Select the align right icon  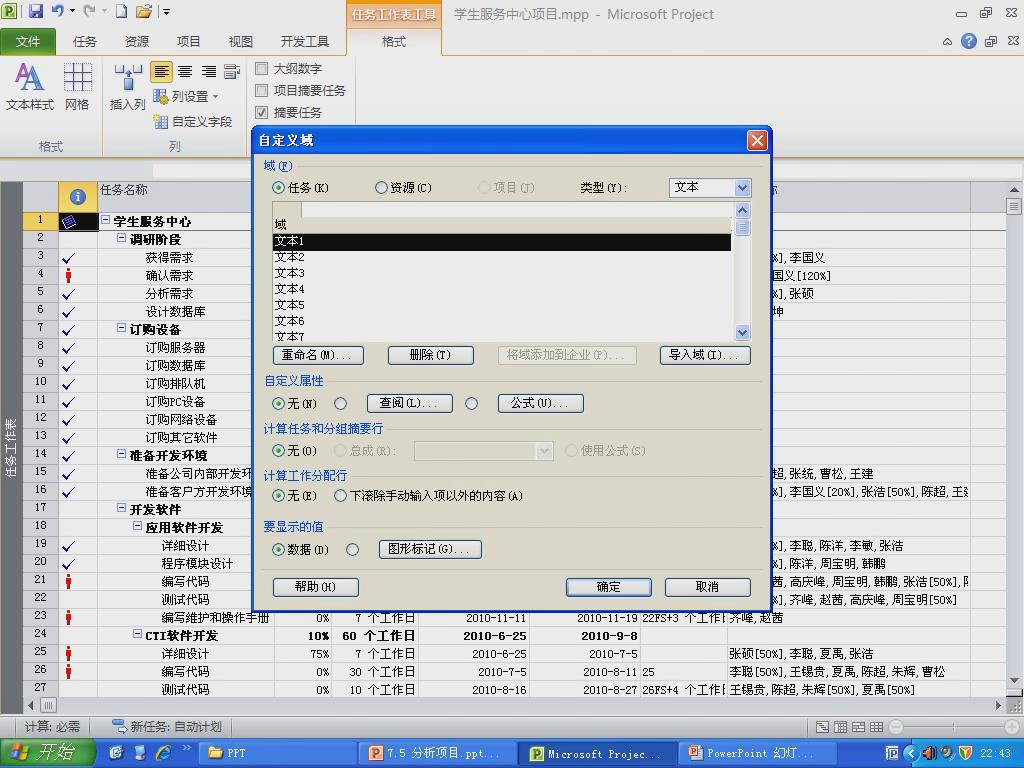coord(209,71)
